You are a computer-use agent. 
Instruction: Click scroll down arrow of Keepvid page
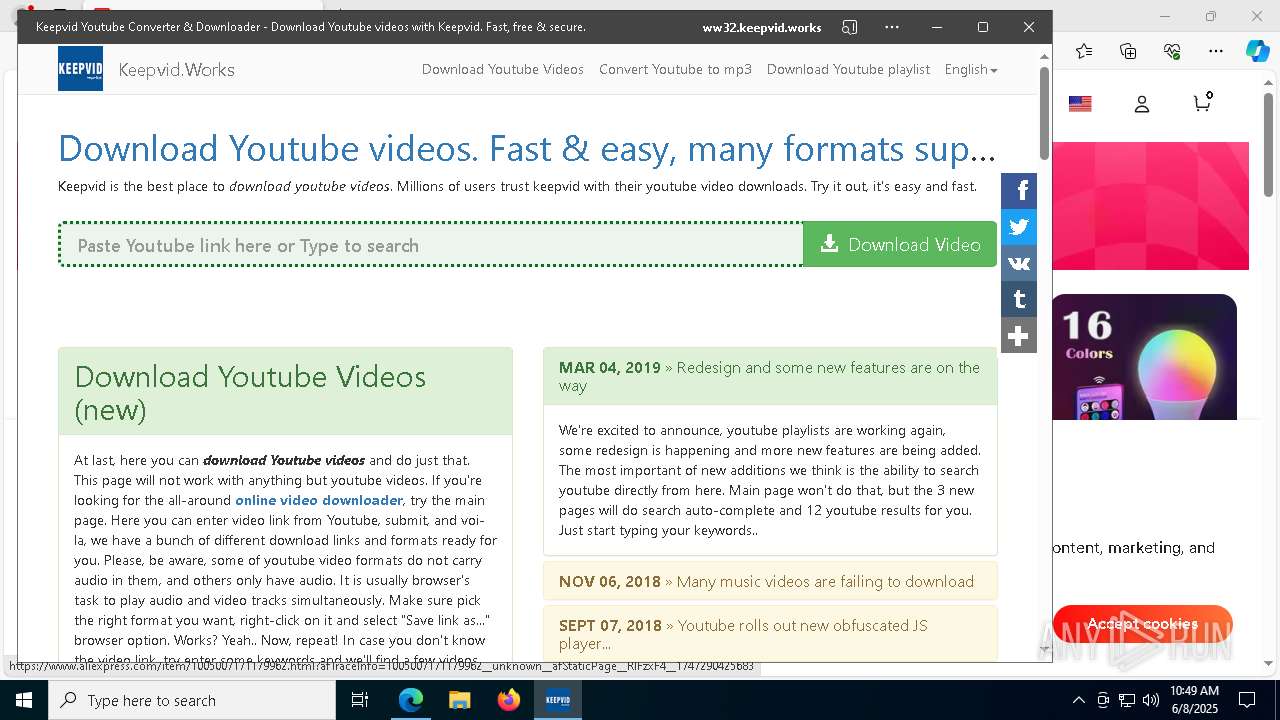point(1044,650)
